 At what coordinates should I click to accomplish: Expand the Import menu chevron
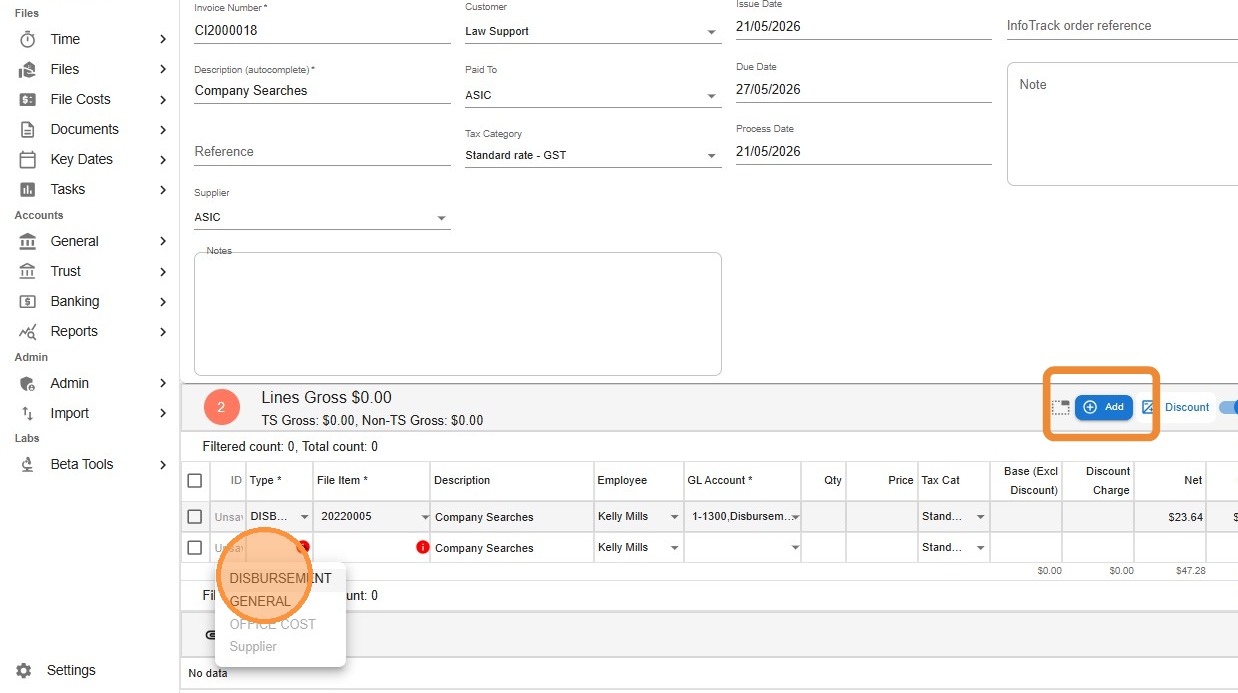pyautogui.click(x=162, y=413)
